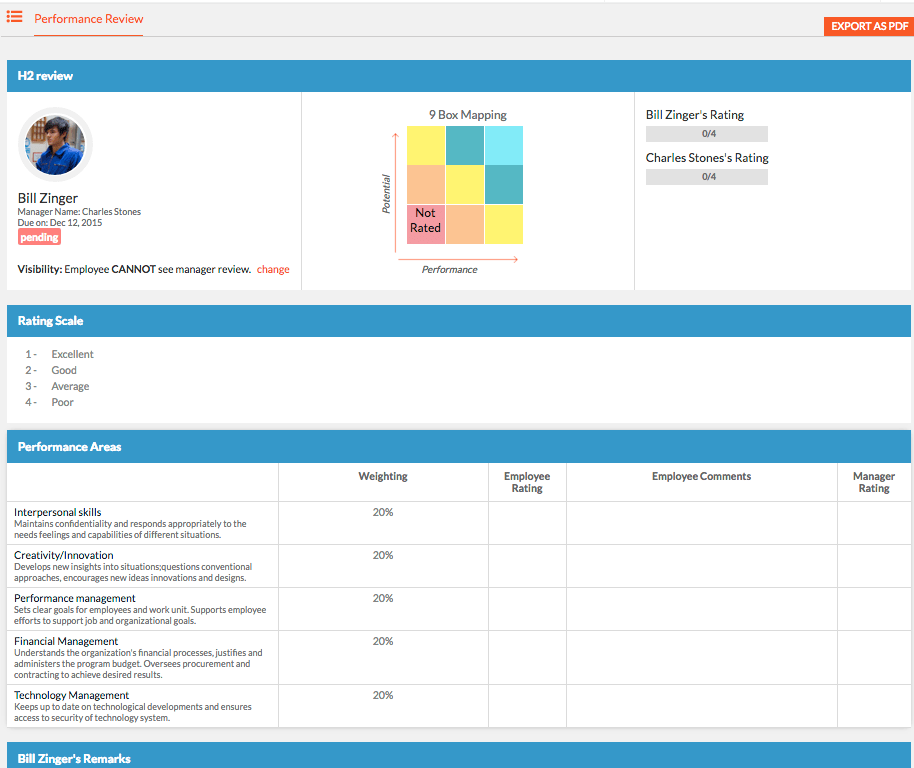Click the 20% weighting for Interpersonal skills
The height and width of the screenshot is (768, 914).
(x=383, y=512)
